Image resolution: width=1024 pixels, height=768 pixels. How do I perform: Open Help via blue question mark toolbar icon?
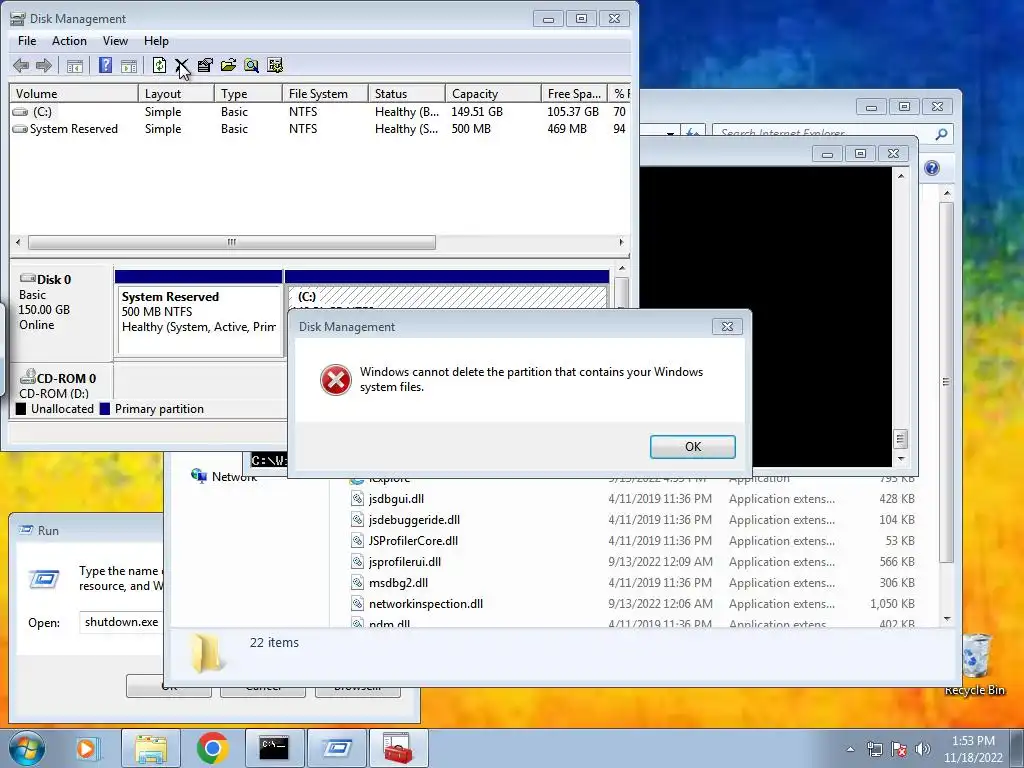(105, 65)
